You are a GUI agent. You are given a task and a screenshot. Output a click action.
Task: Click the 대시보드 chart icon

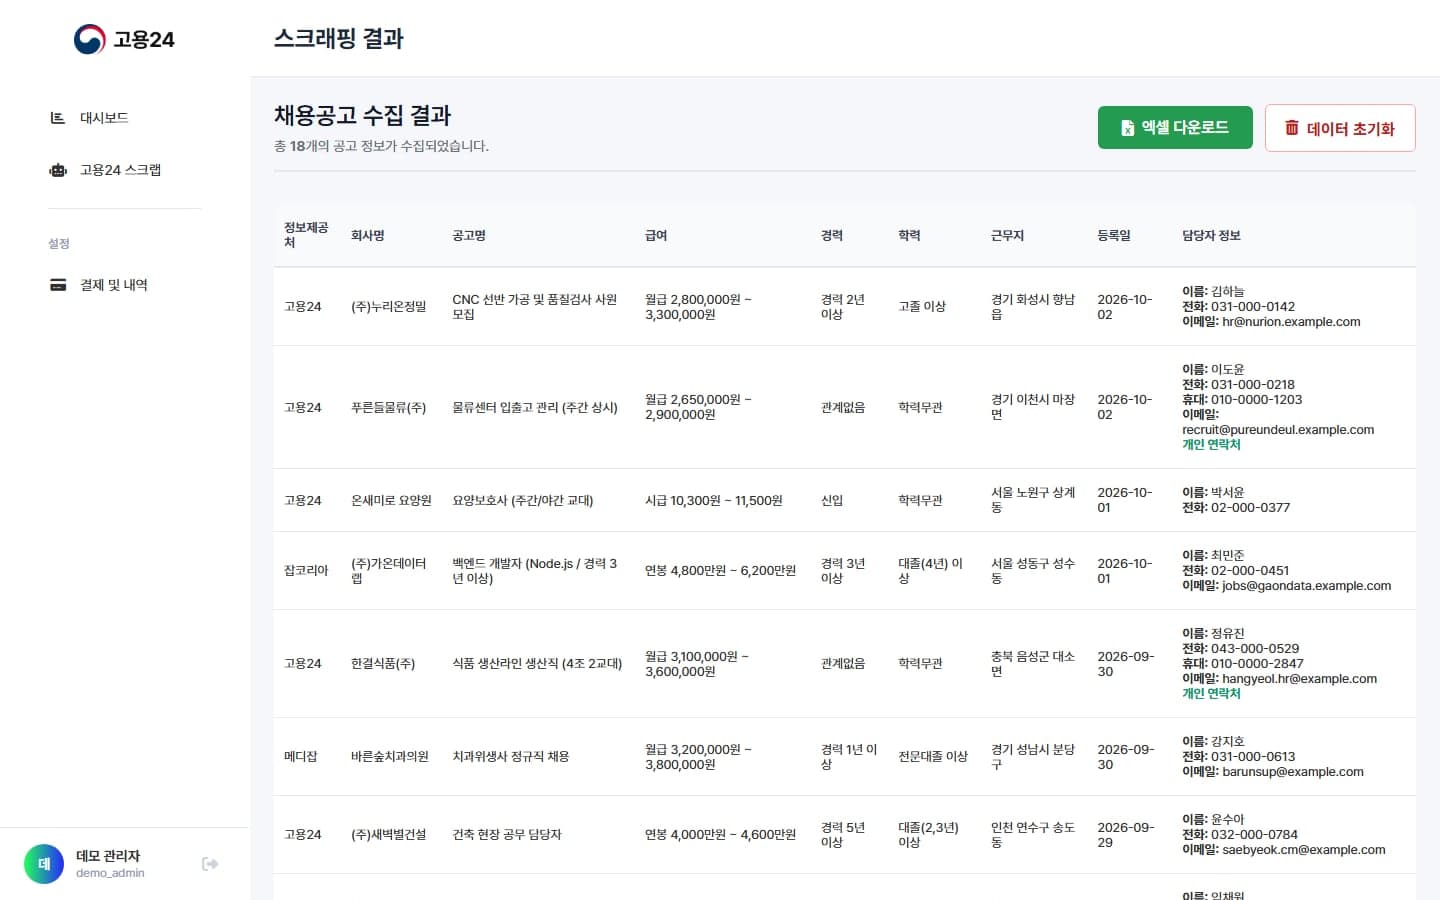pyautogui.click(x=58, y=118)
